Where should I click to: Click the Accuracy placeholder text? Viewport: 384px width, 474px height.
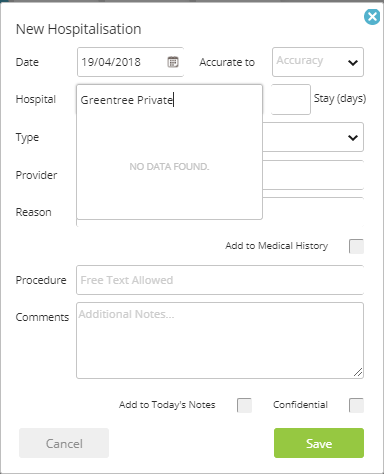coord(299,60)
